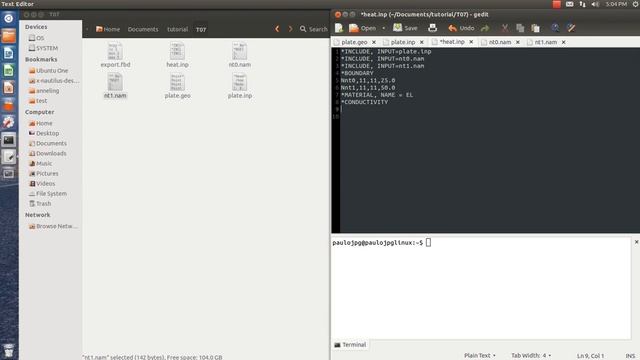Image resolution: width=640 pixels, height=360 pixels.
Task: Open Music in the sidebar
Action: (x=40, y=163)
